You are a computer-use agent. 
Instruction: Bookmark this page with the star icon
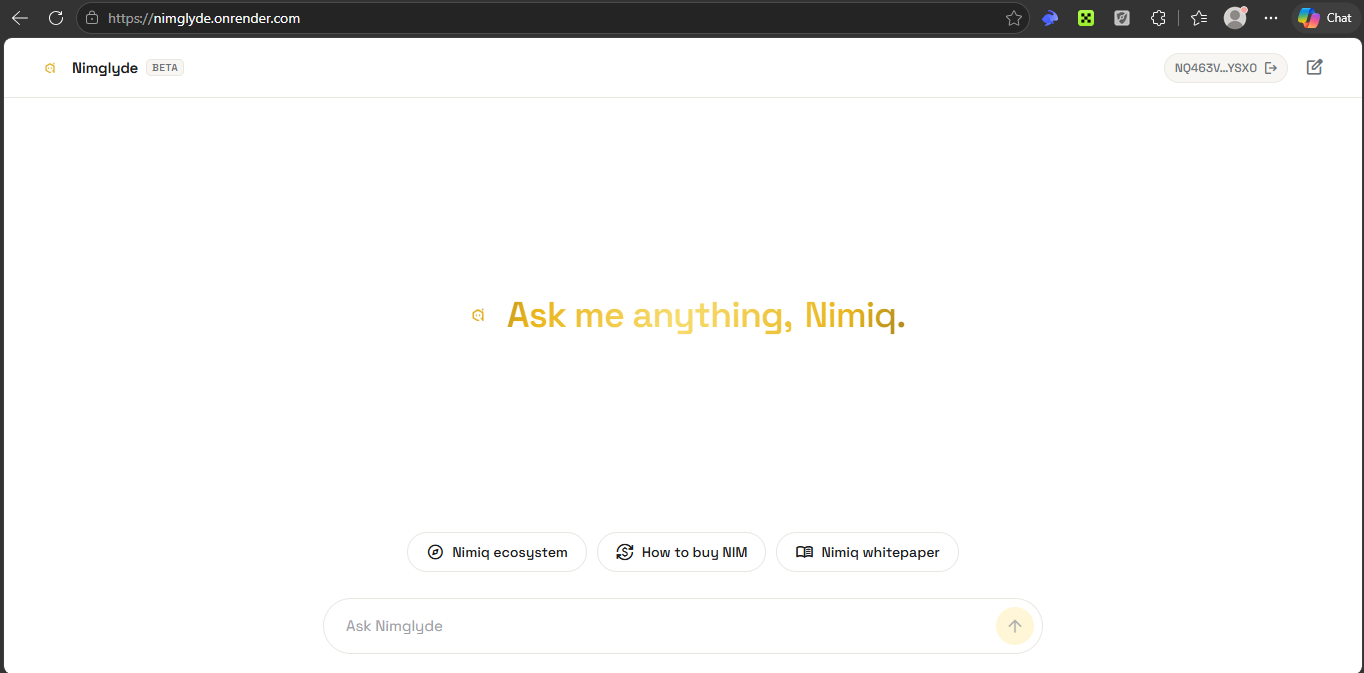coord(1013,18)
